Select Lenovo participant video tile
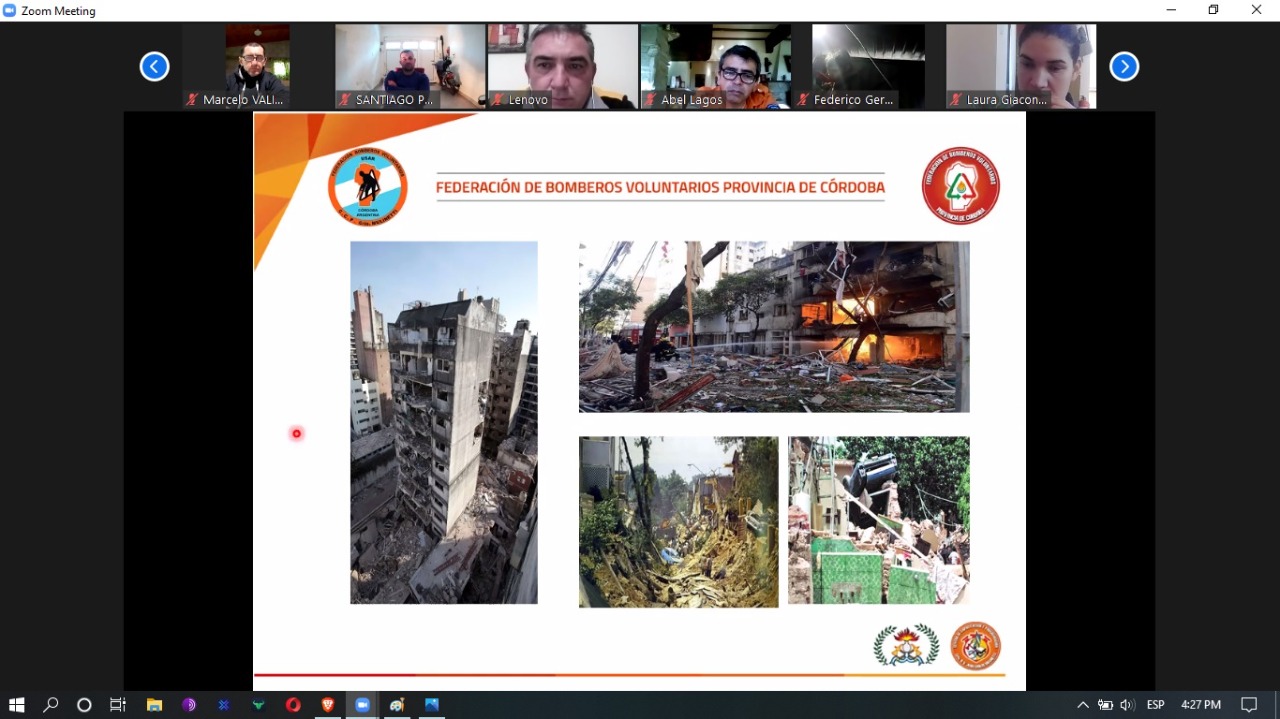 coord(563,66)
